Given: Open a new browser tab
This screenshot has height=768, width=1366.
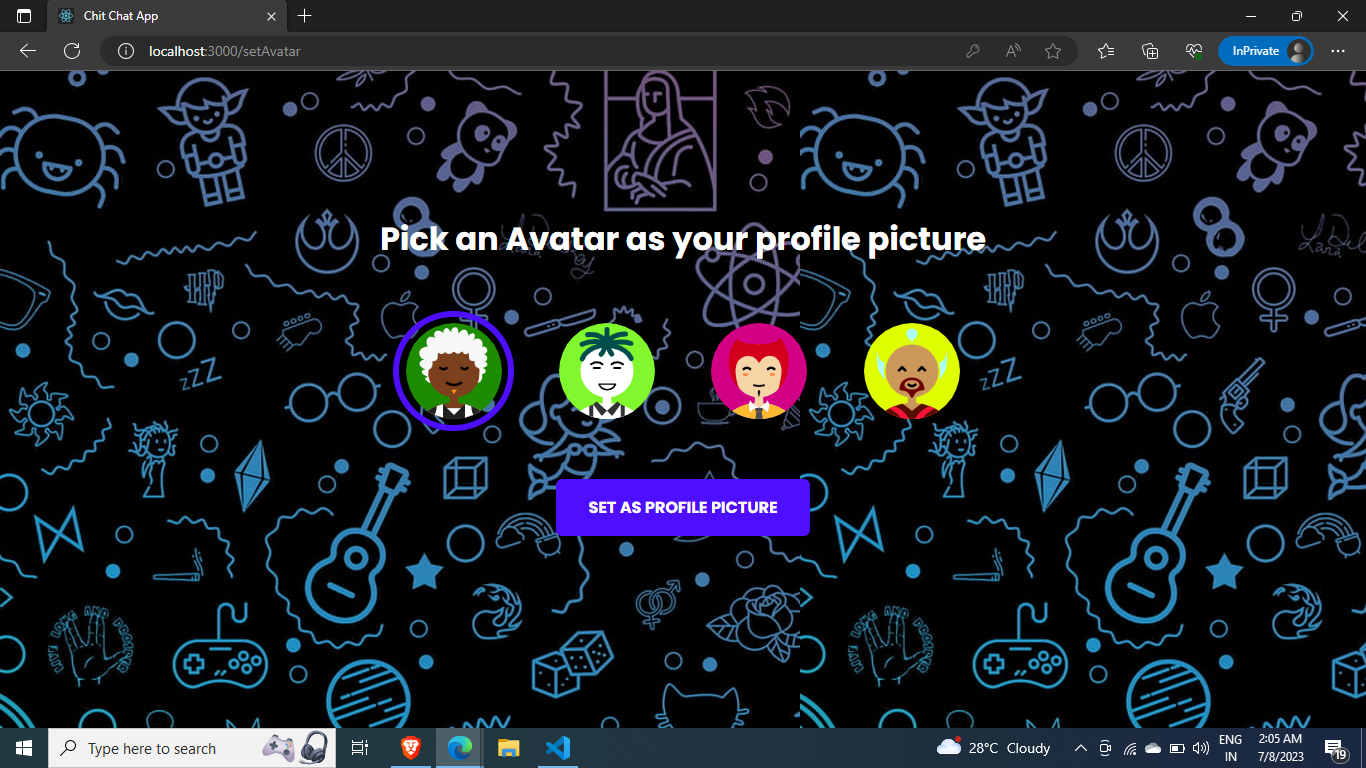Looking at the screenshot, I should point(304,16).
